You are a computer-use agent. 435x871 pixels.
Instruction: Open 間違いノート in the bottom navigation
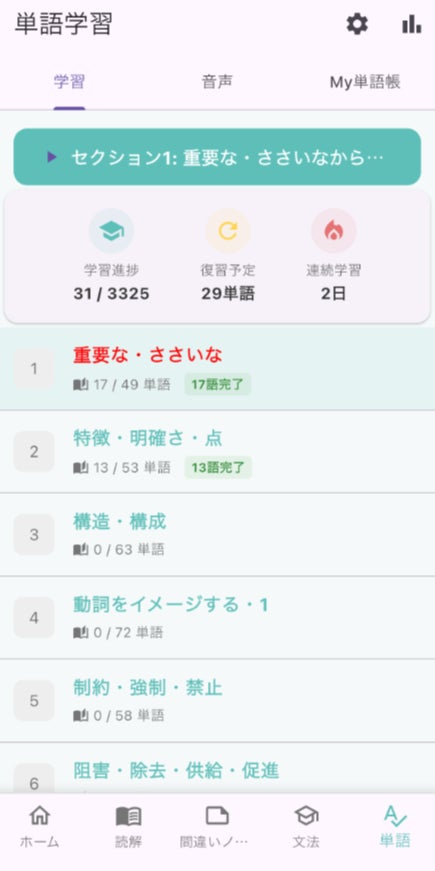[x=217, y=827]
